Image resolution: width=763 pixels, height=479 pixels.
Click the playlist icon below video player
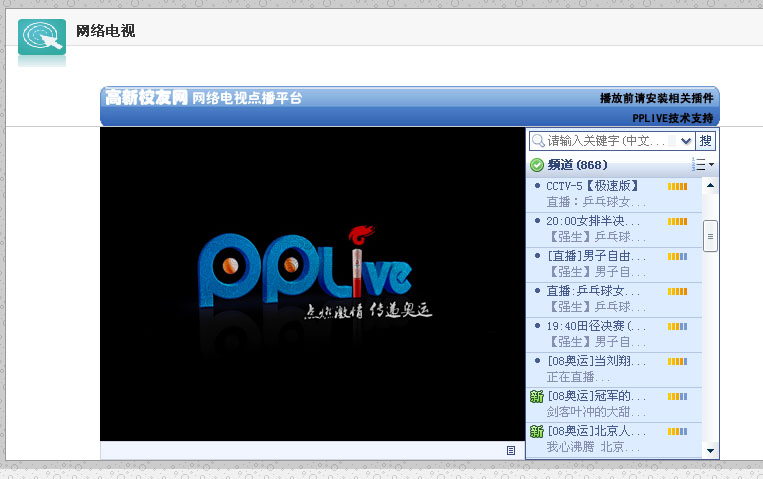tap(511, 450)
